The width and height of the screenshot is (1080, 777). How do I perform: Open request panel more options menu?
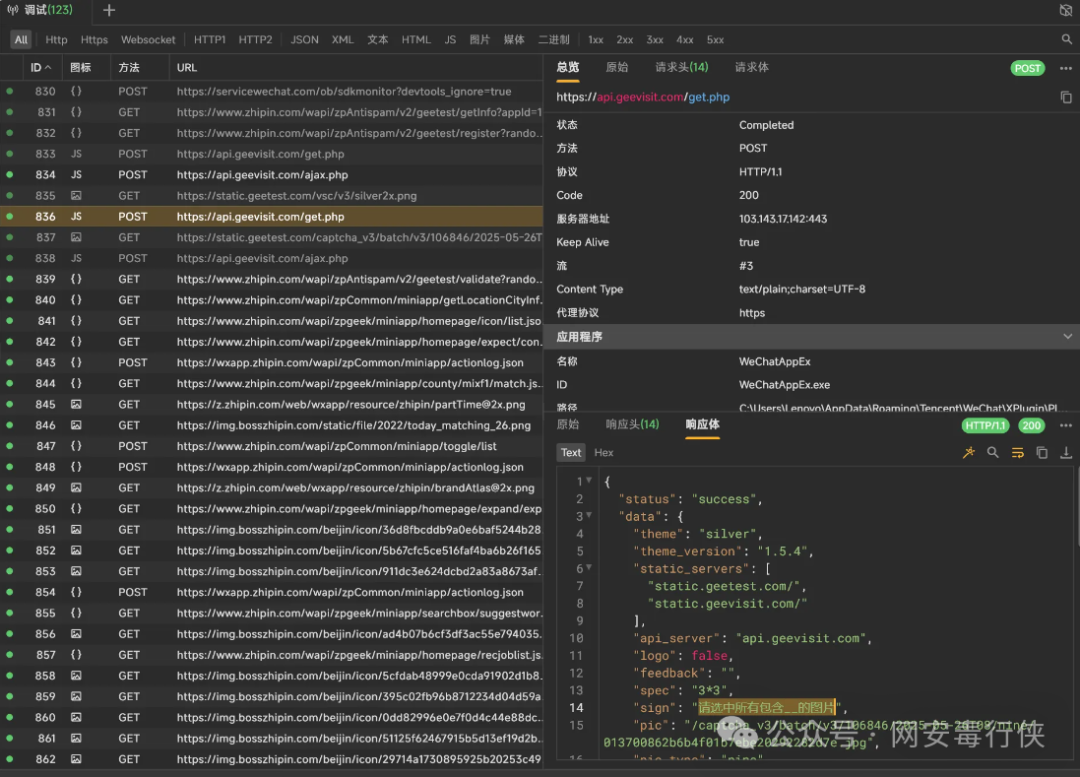(1066, 68)
